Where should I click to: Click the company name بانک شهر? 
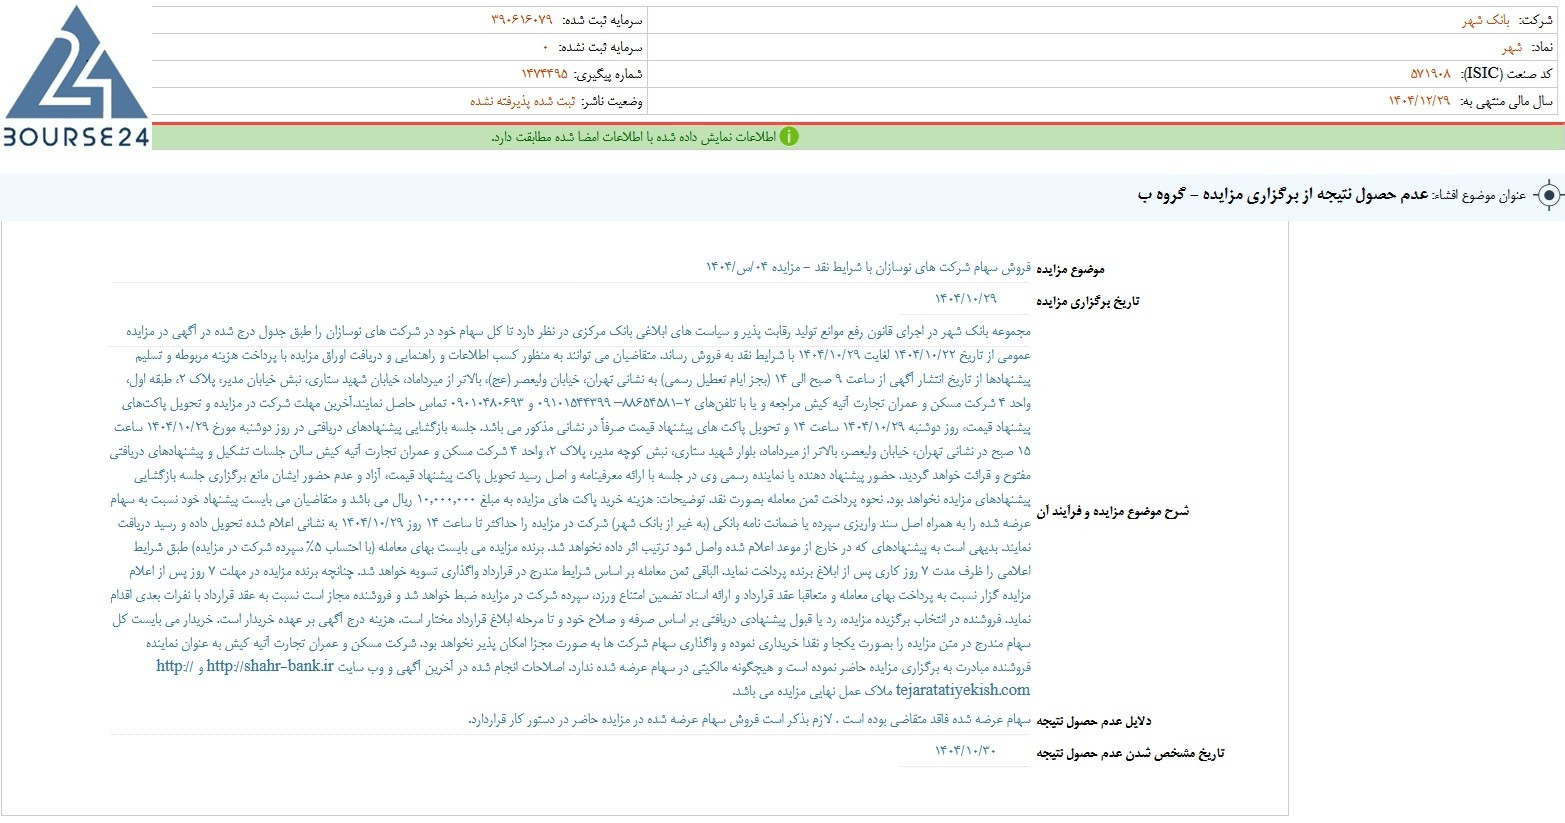pyautogui.click(x=1485, y=20)
